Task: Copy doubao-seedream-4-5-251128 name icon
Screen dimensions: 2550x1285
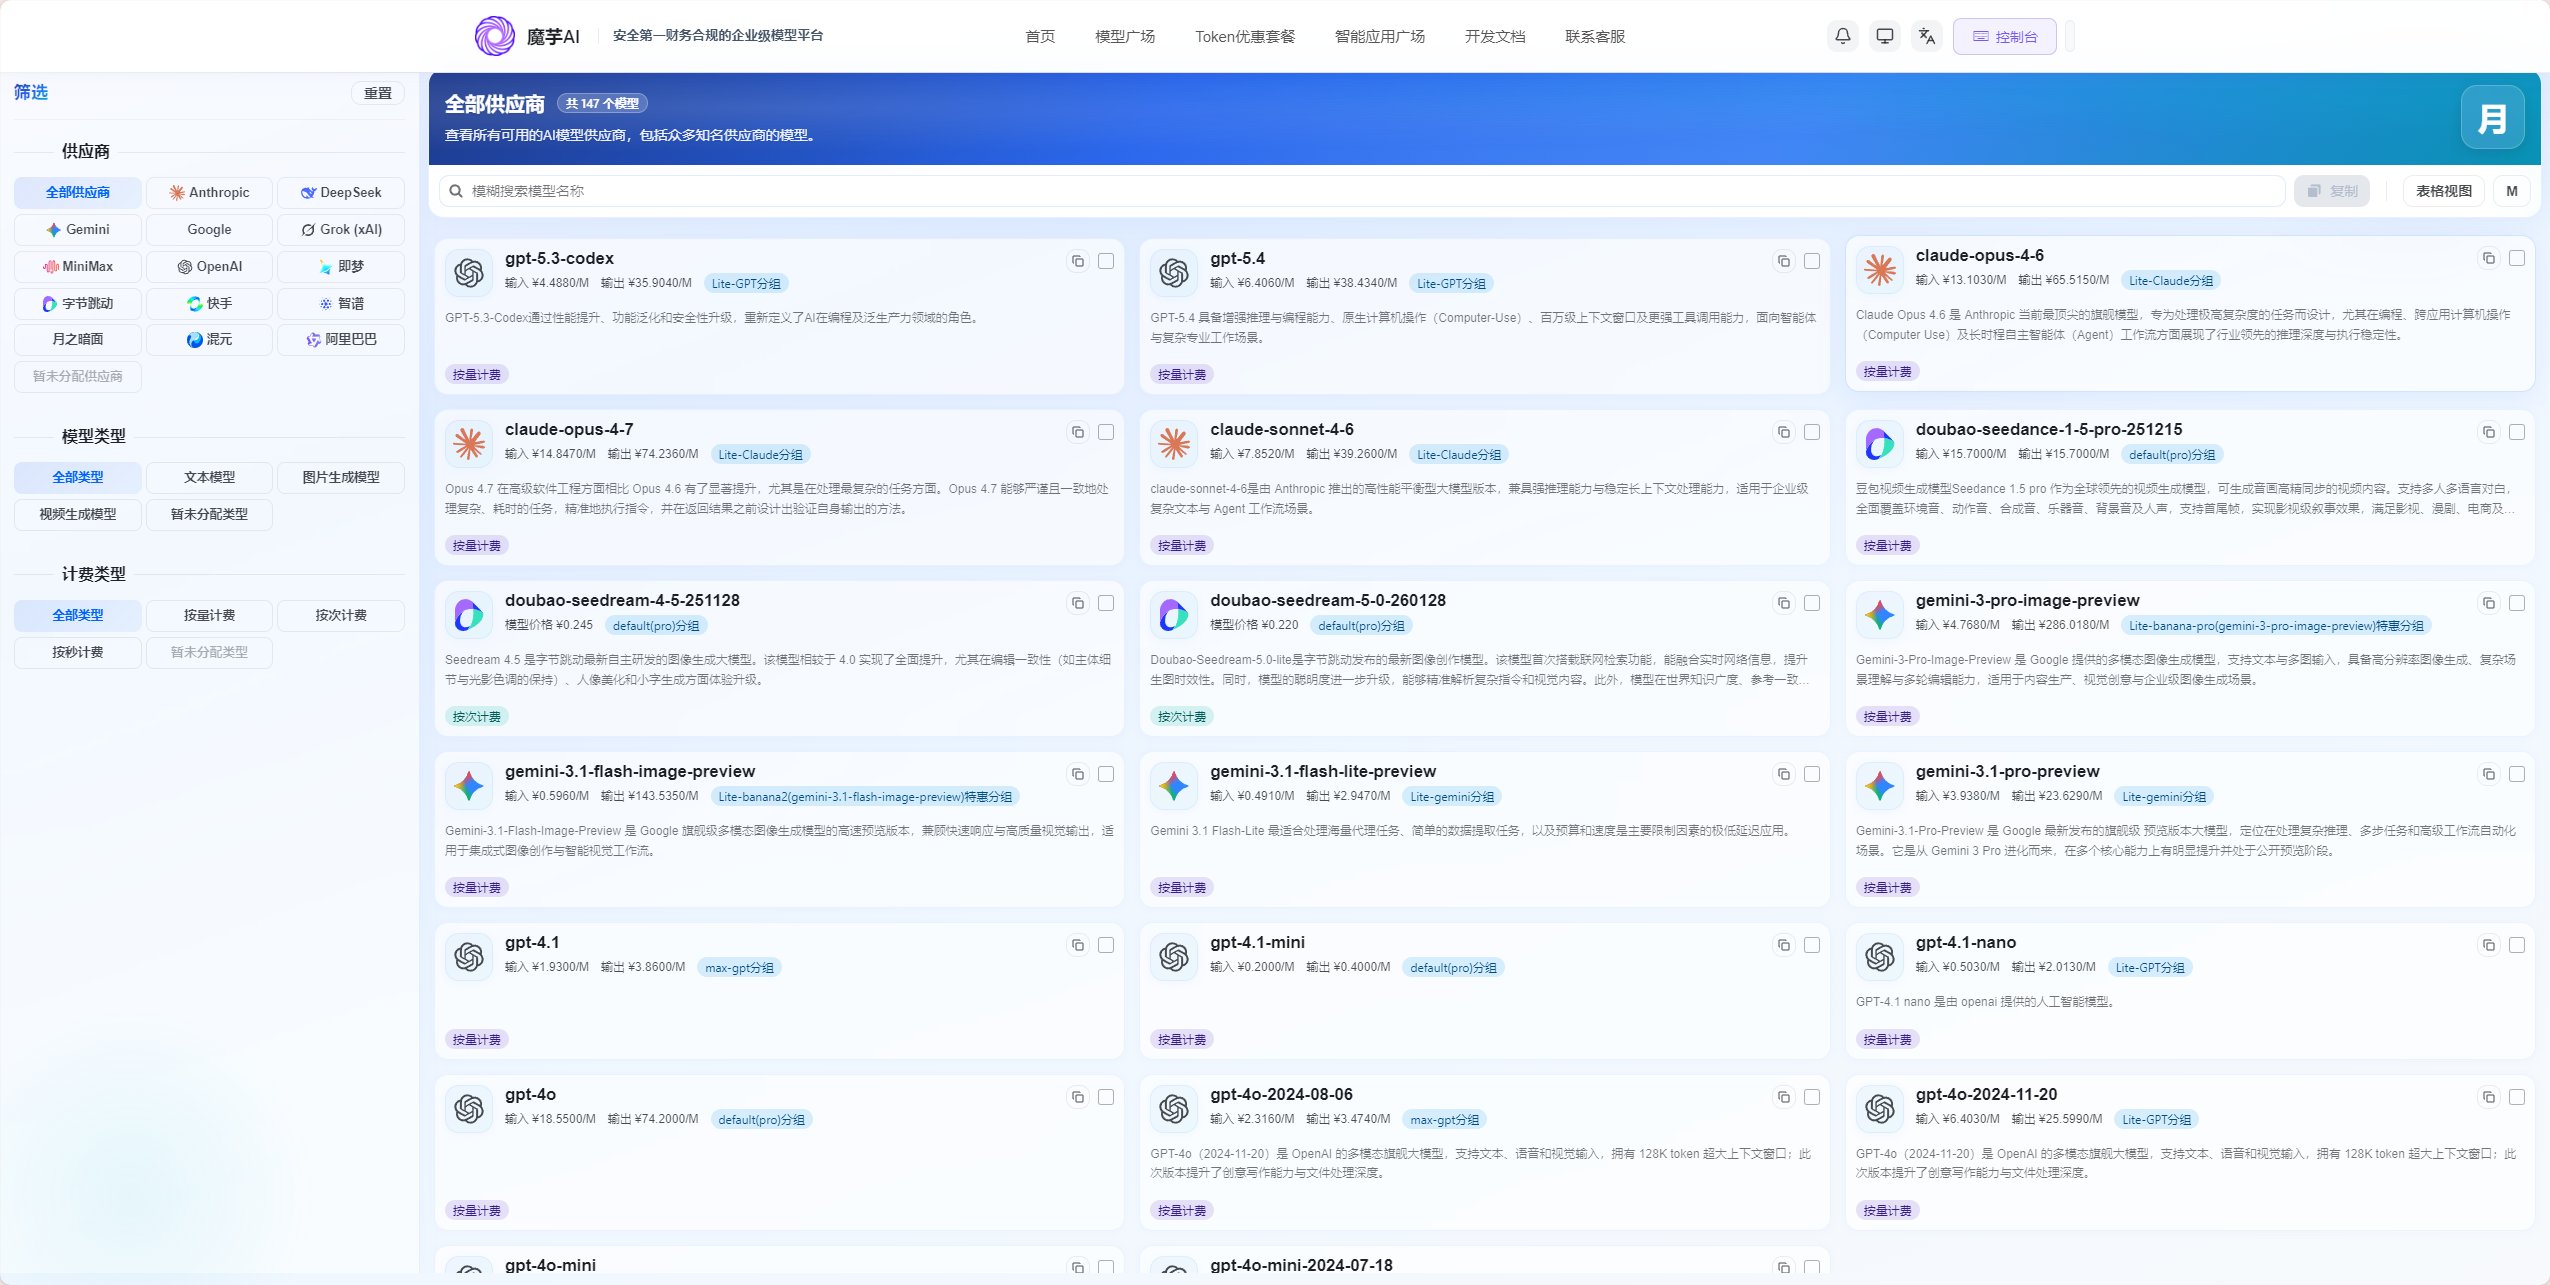Action: (1078, 603)
